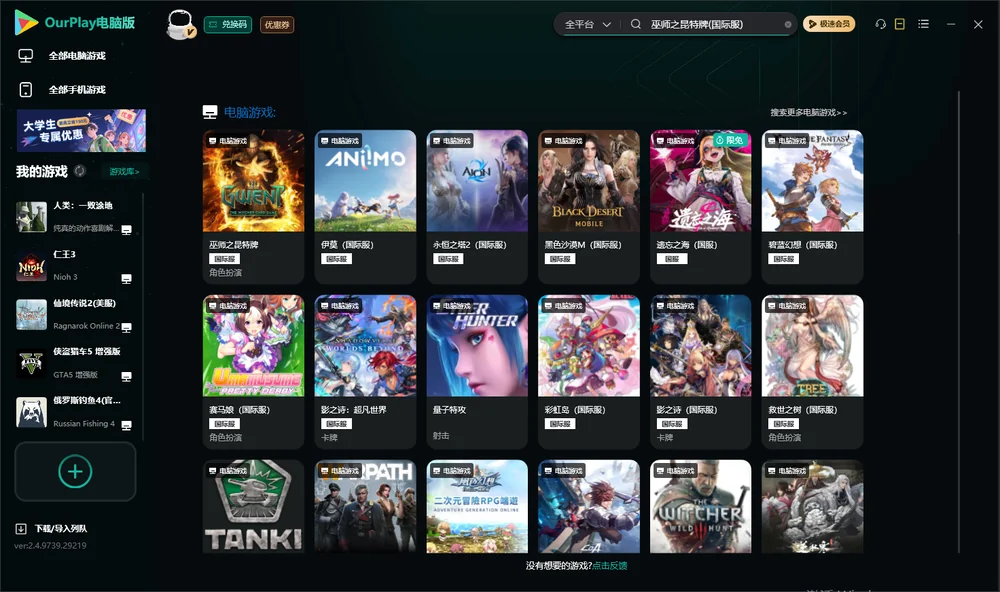Image resolution: width=1000 pixels, height=592 pixels.
Task: Click 射击 genre under 量子特攻
Action: (441, 435)
